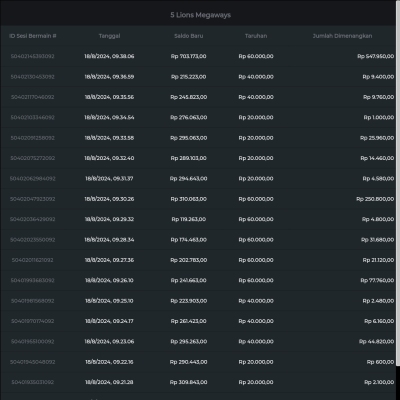Select date cell 18/8/2024, 09.21.28
This screenshot has width=400, height=400.
(109, 382)
